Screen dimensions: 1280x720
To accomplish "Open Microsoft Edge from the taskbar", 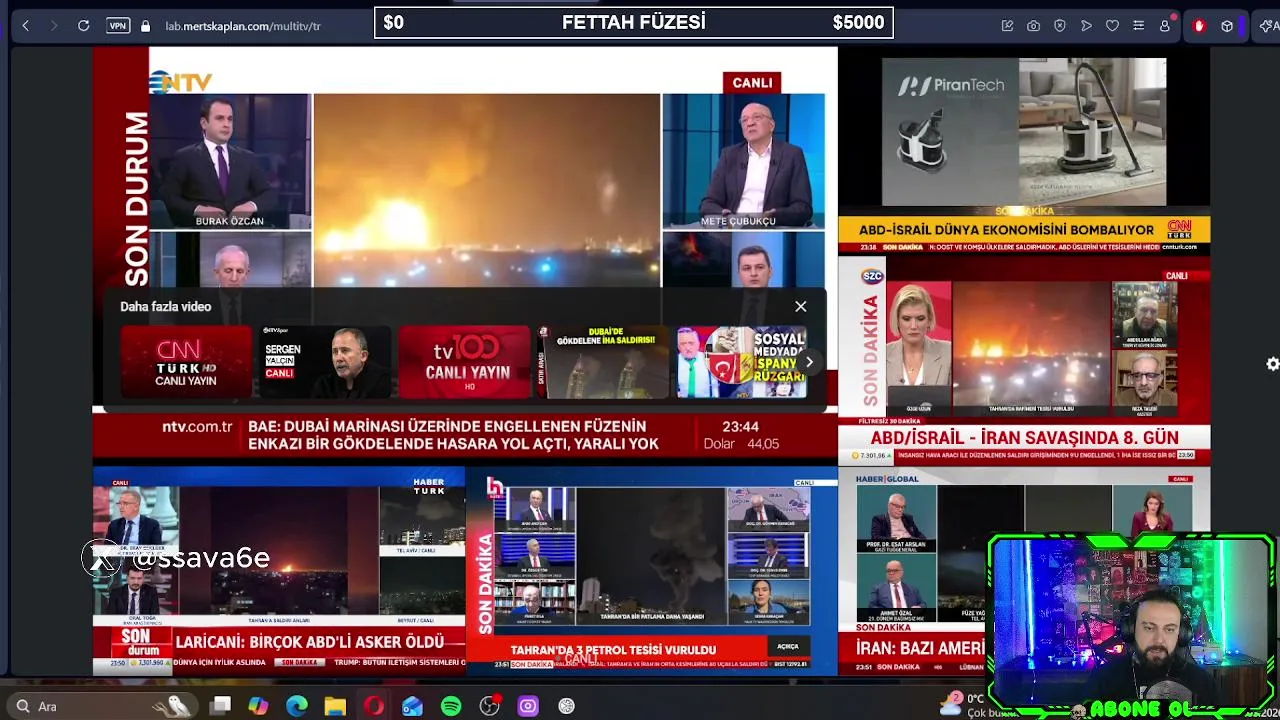I will click(297, 706).
